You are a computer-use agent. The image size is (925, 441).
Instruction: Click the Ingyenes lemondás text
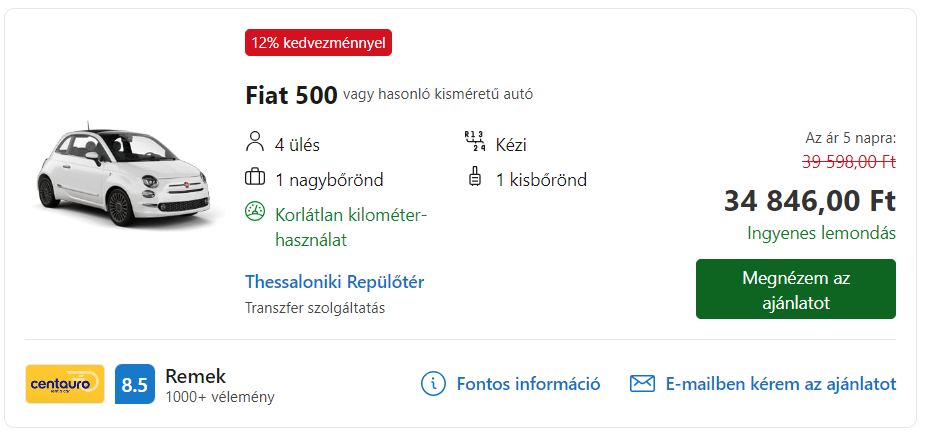(x=821, y=233)
